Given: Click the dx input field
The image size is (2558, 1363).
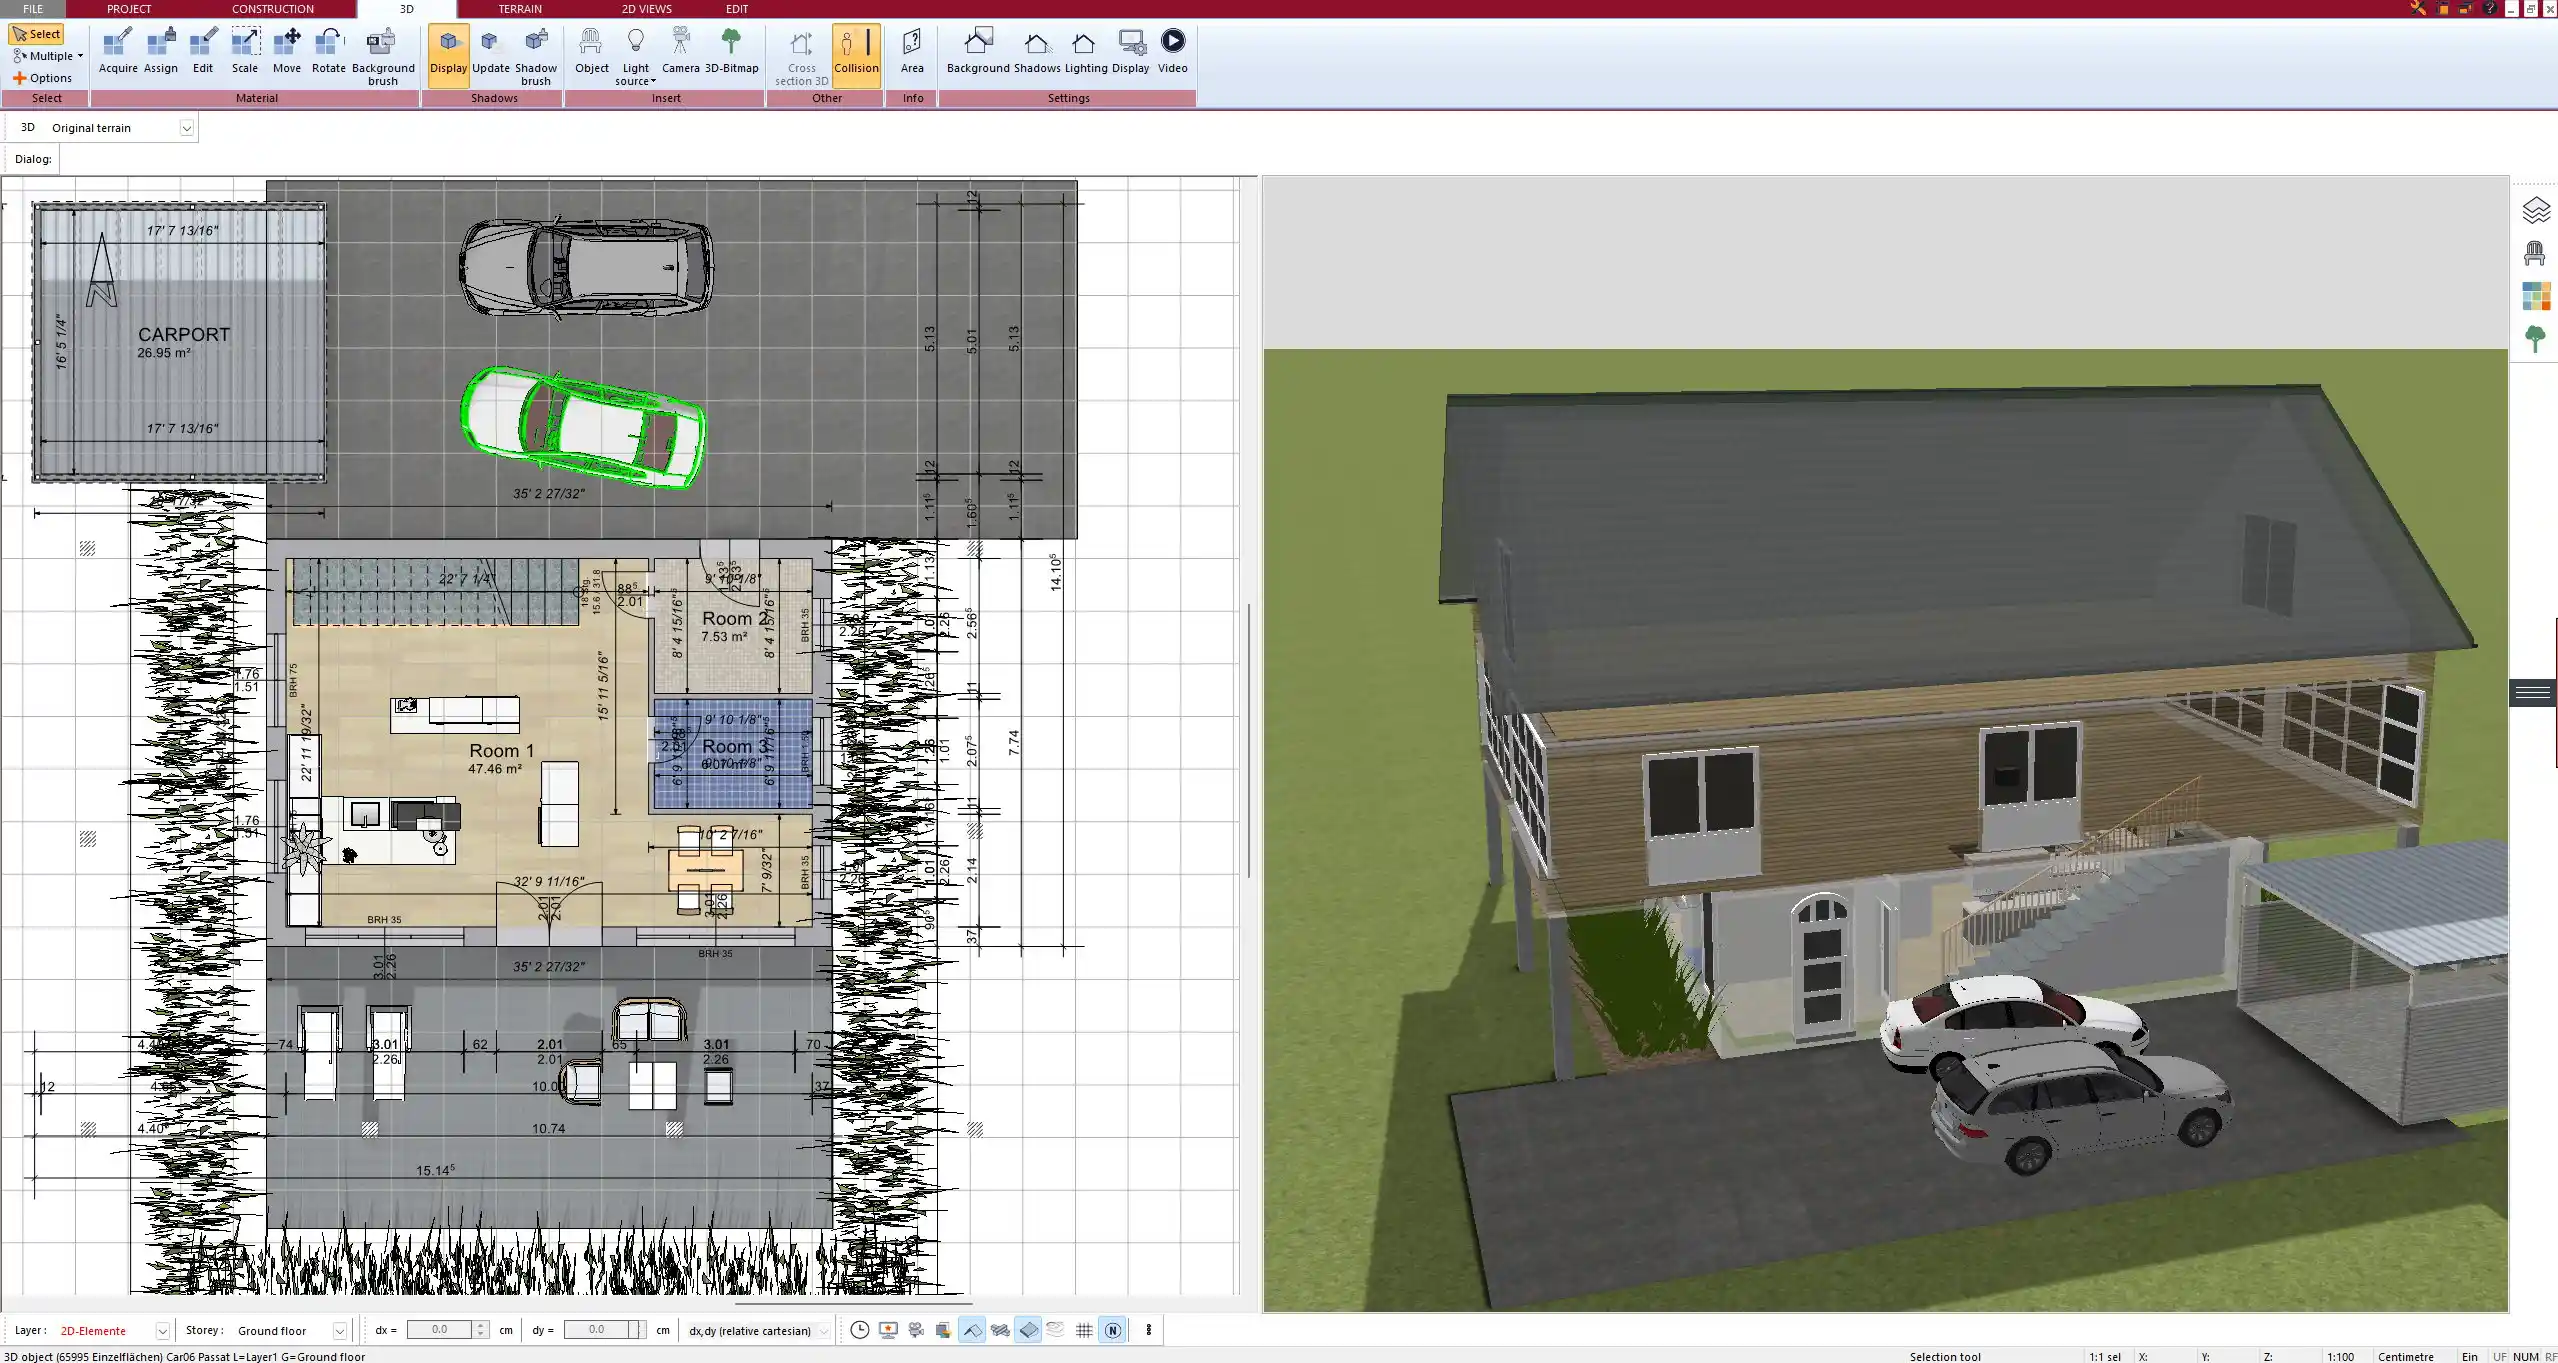Looking at the screenshot, I should pyautogui.click(x=439, y=1330).
